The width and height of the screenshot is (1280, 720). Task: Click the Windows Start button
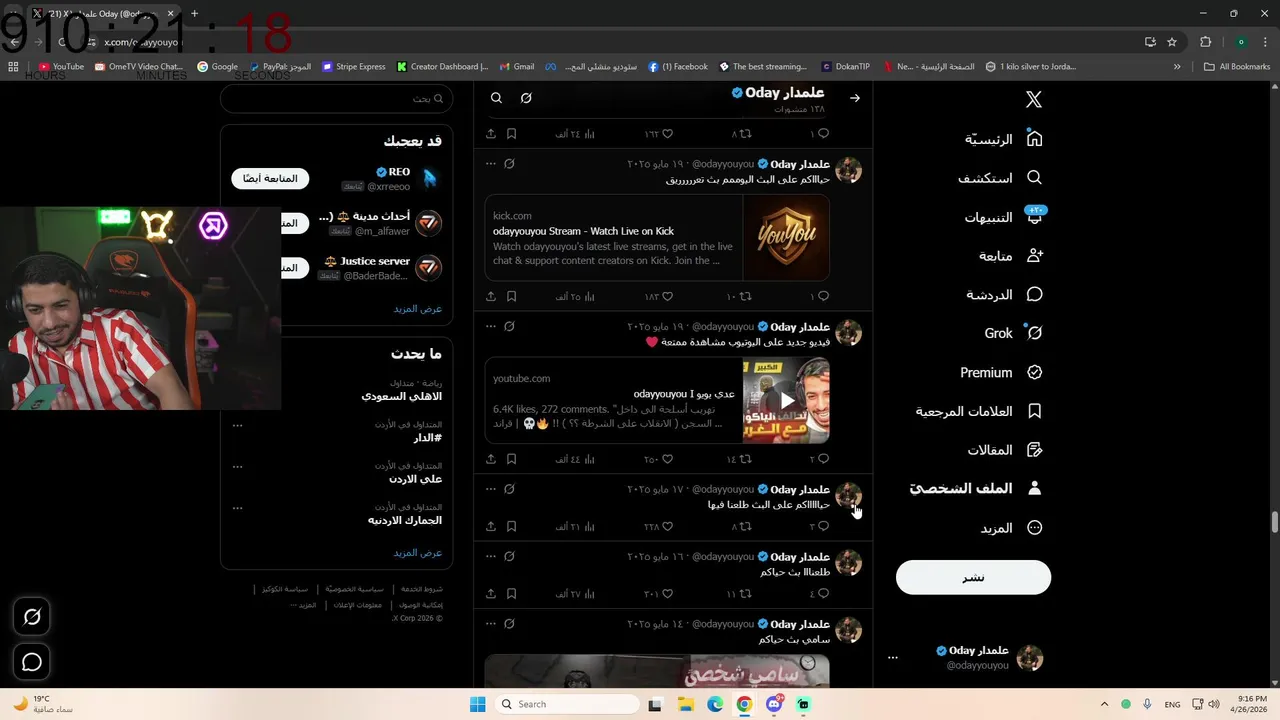click(477, 704)
